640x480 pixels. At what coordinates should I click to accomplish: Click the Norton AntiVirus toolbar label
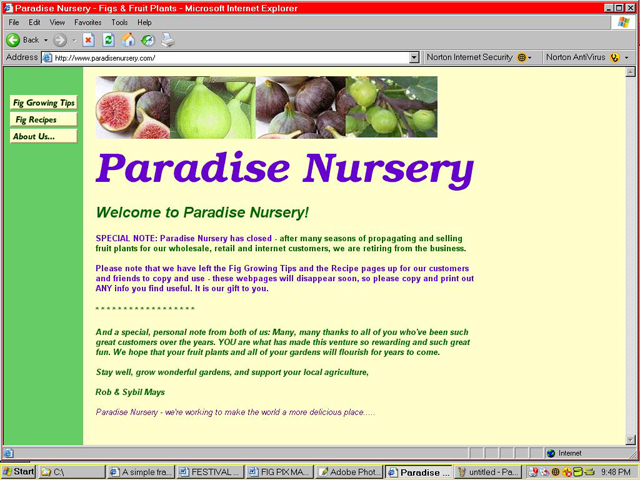click(576, 57)
